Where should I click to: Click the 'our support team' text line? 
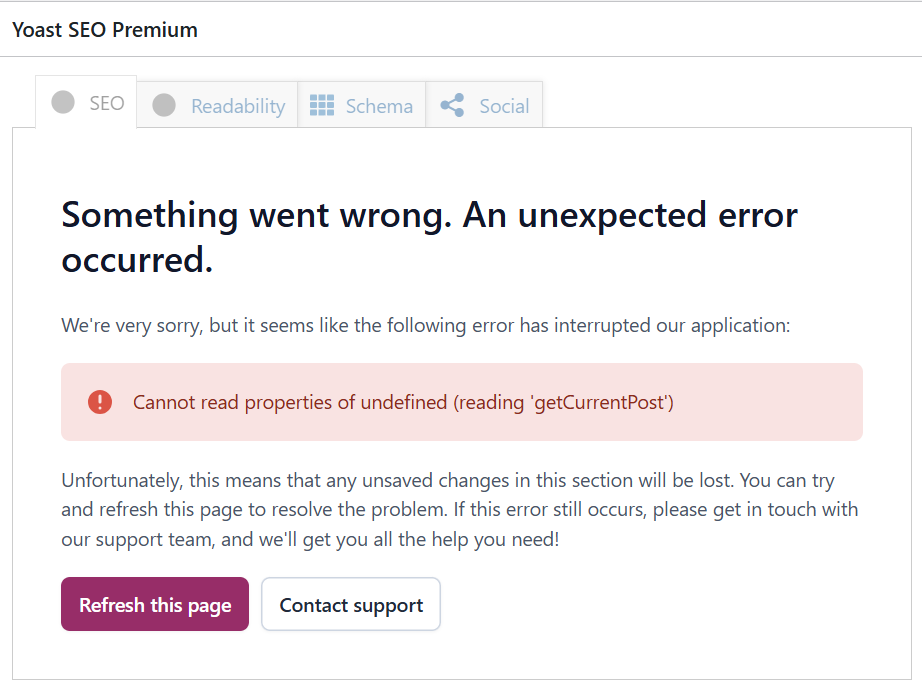(x=310, y=540)
